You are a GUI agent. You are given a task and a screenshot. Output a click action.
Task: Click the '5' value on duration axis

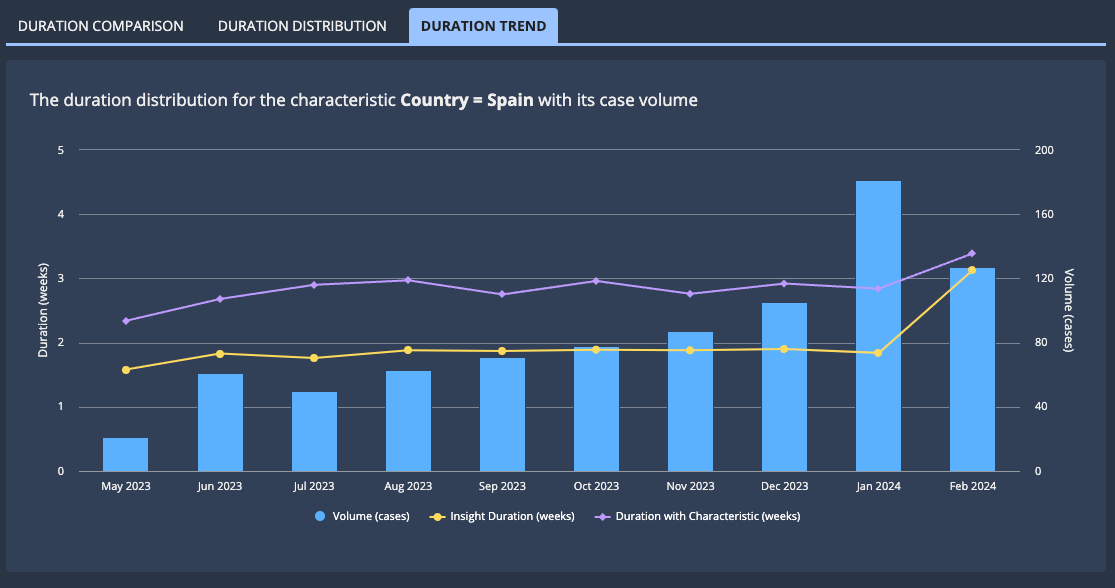pos(61,150)
